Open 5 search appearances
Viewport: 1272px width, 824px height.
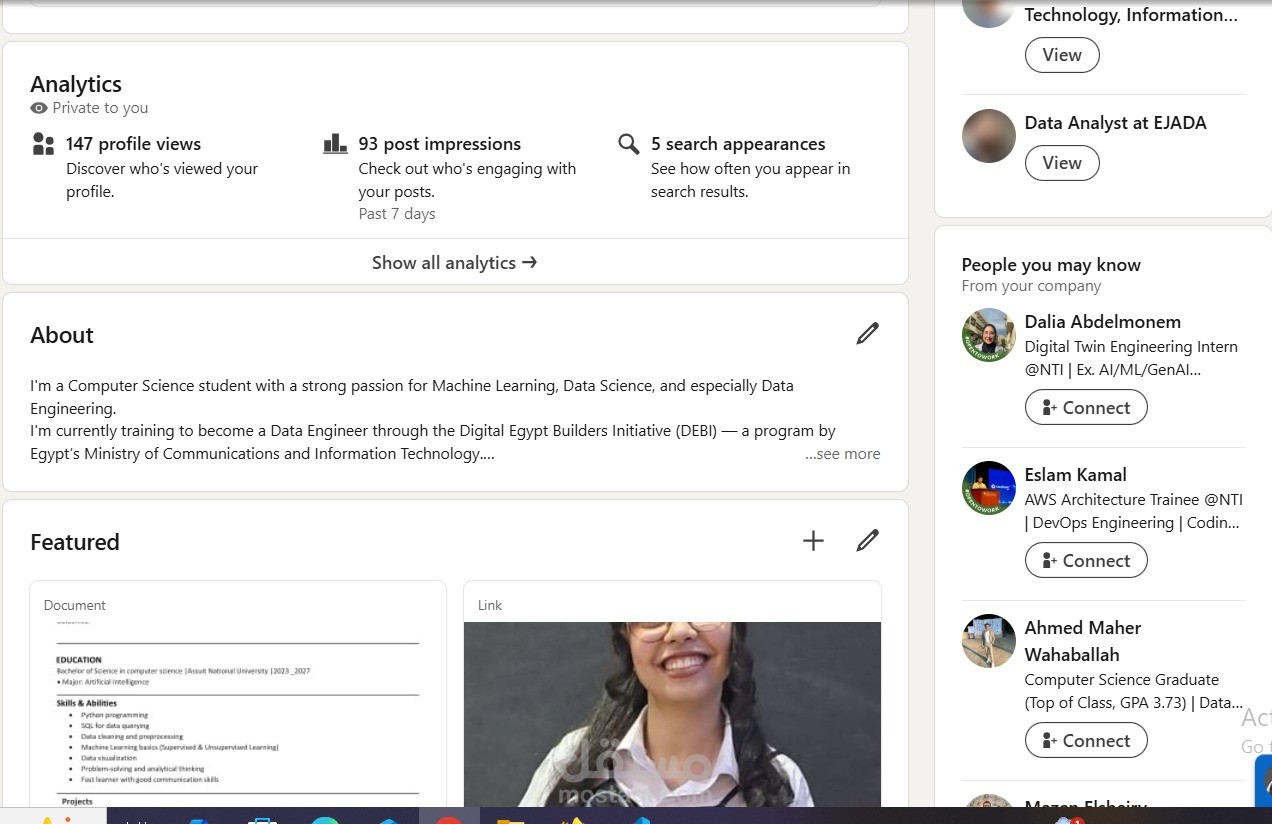pos(738,144)
